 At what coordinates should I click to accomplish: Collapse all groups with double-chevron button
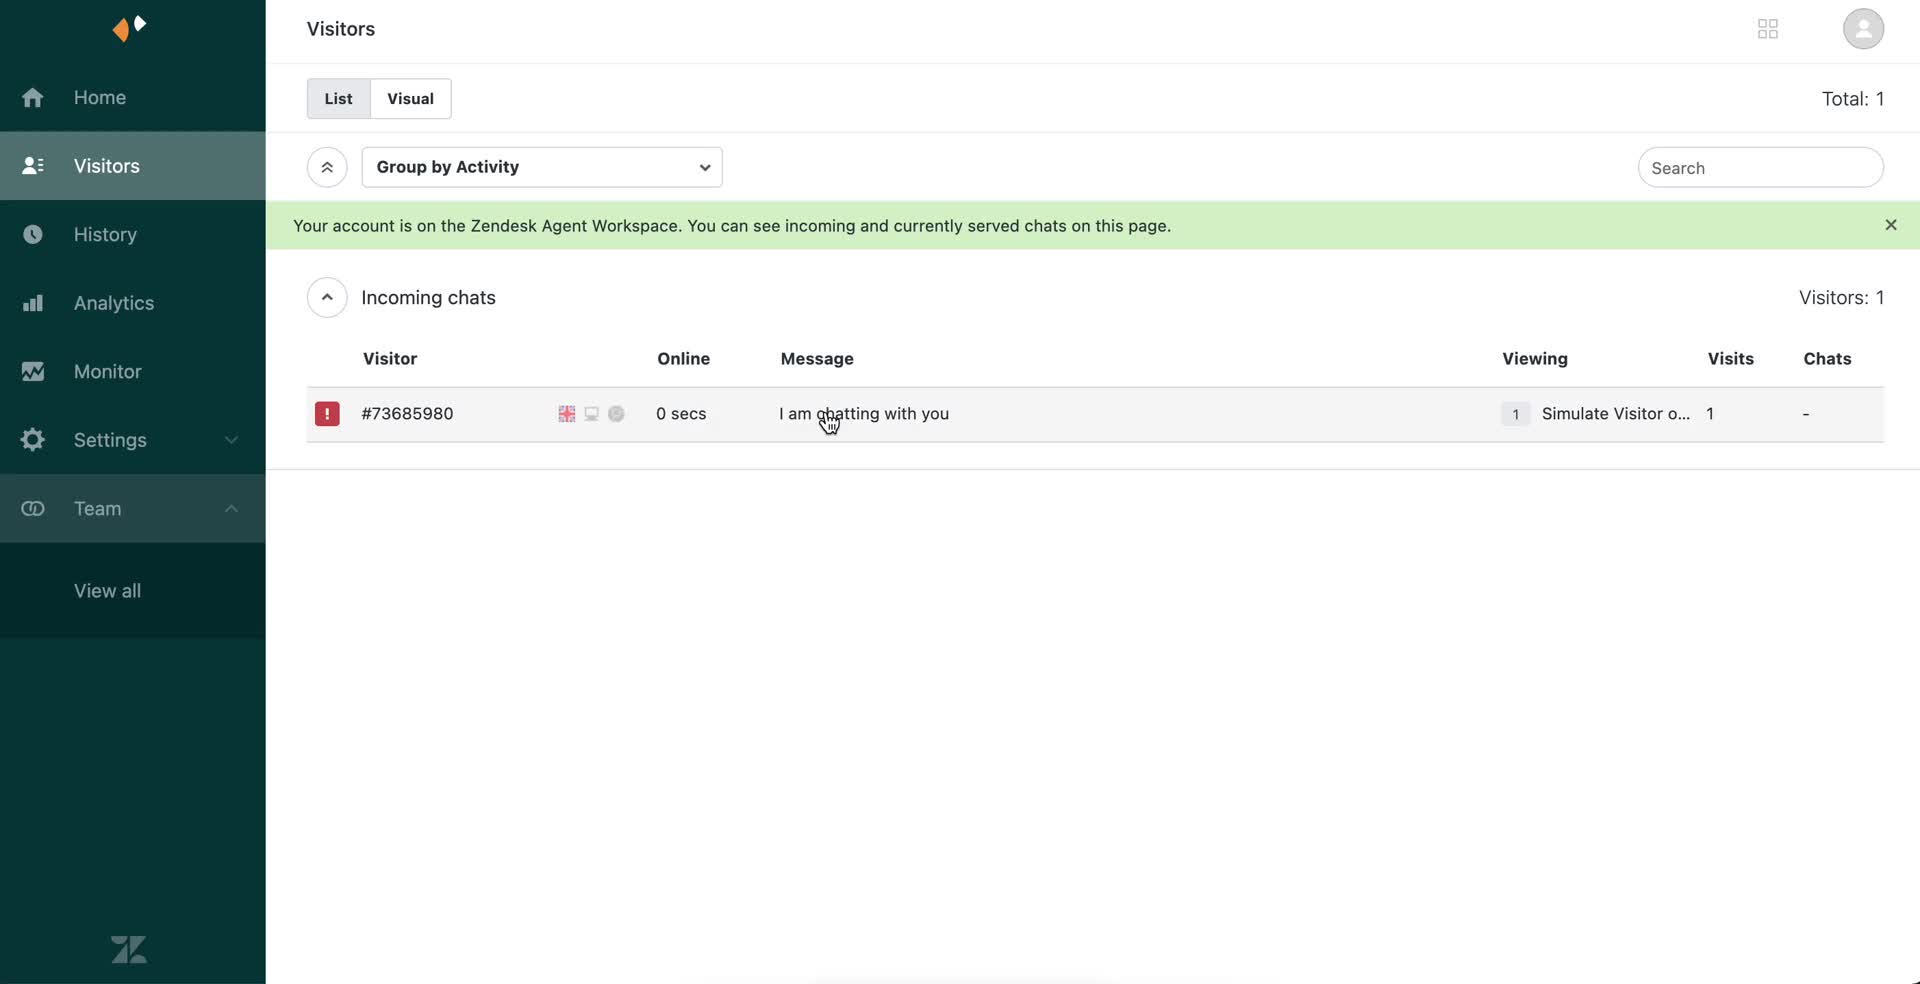click(x=327, y=168)
